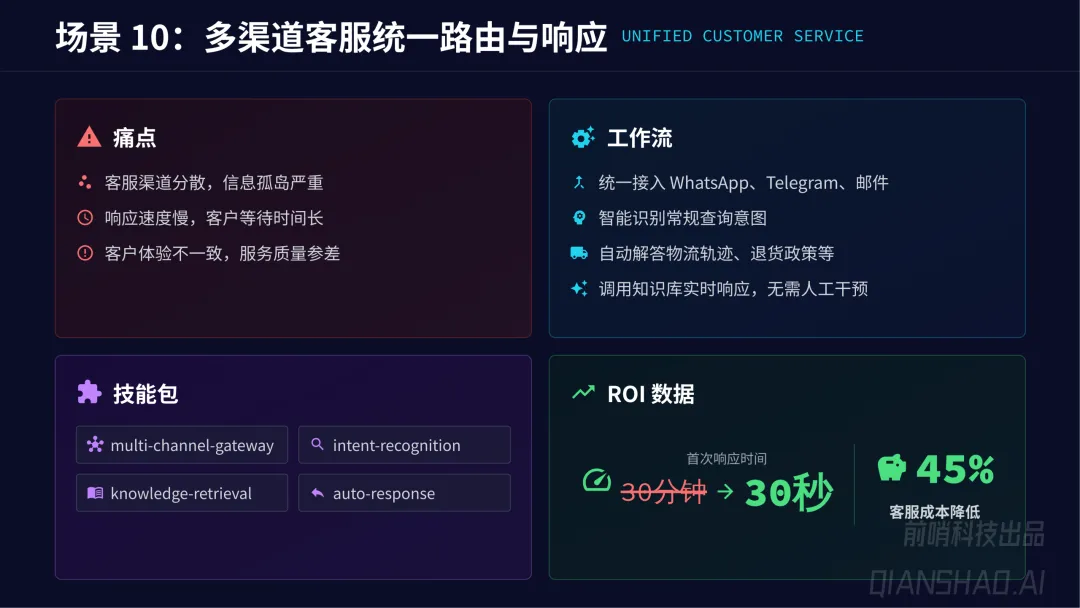Screen dimensions: 1080x608
Task: Click the exclamation circle icon by 客户体验不一致
Action: 85,253
